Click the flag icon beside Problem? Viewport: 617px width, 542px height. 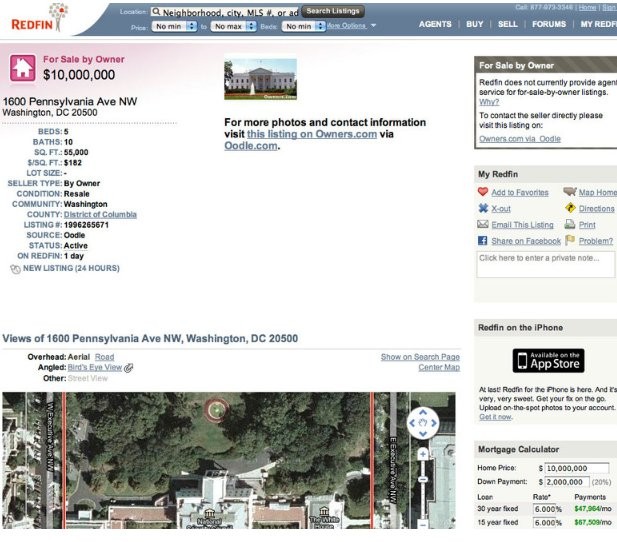570,240
